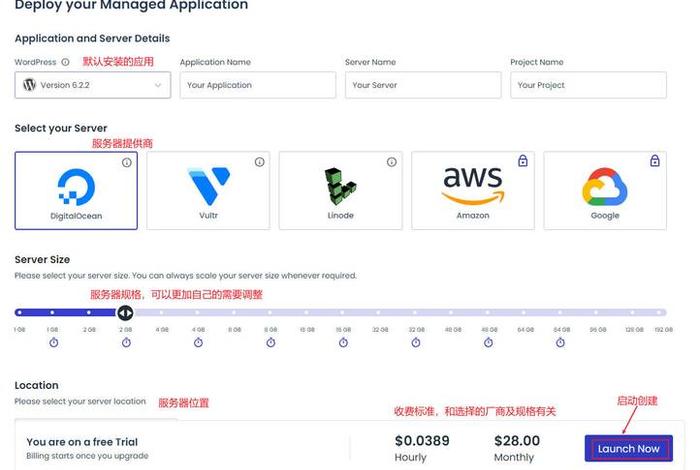700x470 pixels.
Task: Select DigitalOcean as the server provider
Action: tap(76, 191)
